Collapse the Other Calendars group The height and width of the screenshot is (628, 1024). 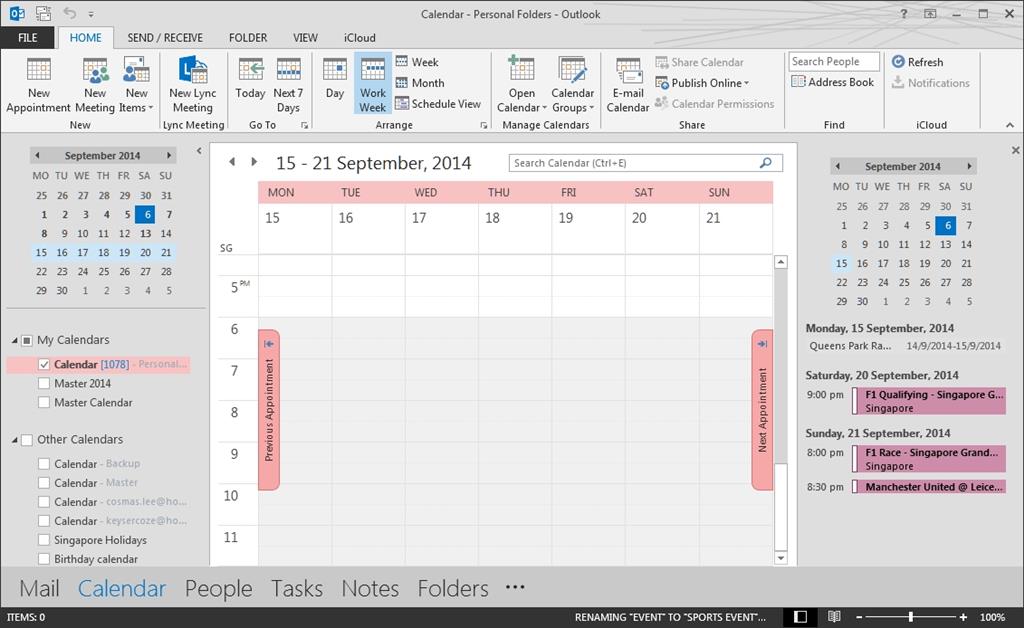(x=14, y=440)
